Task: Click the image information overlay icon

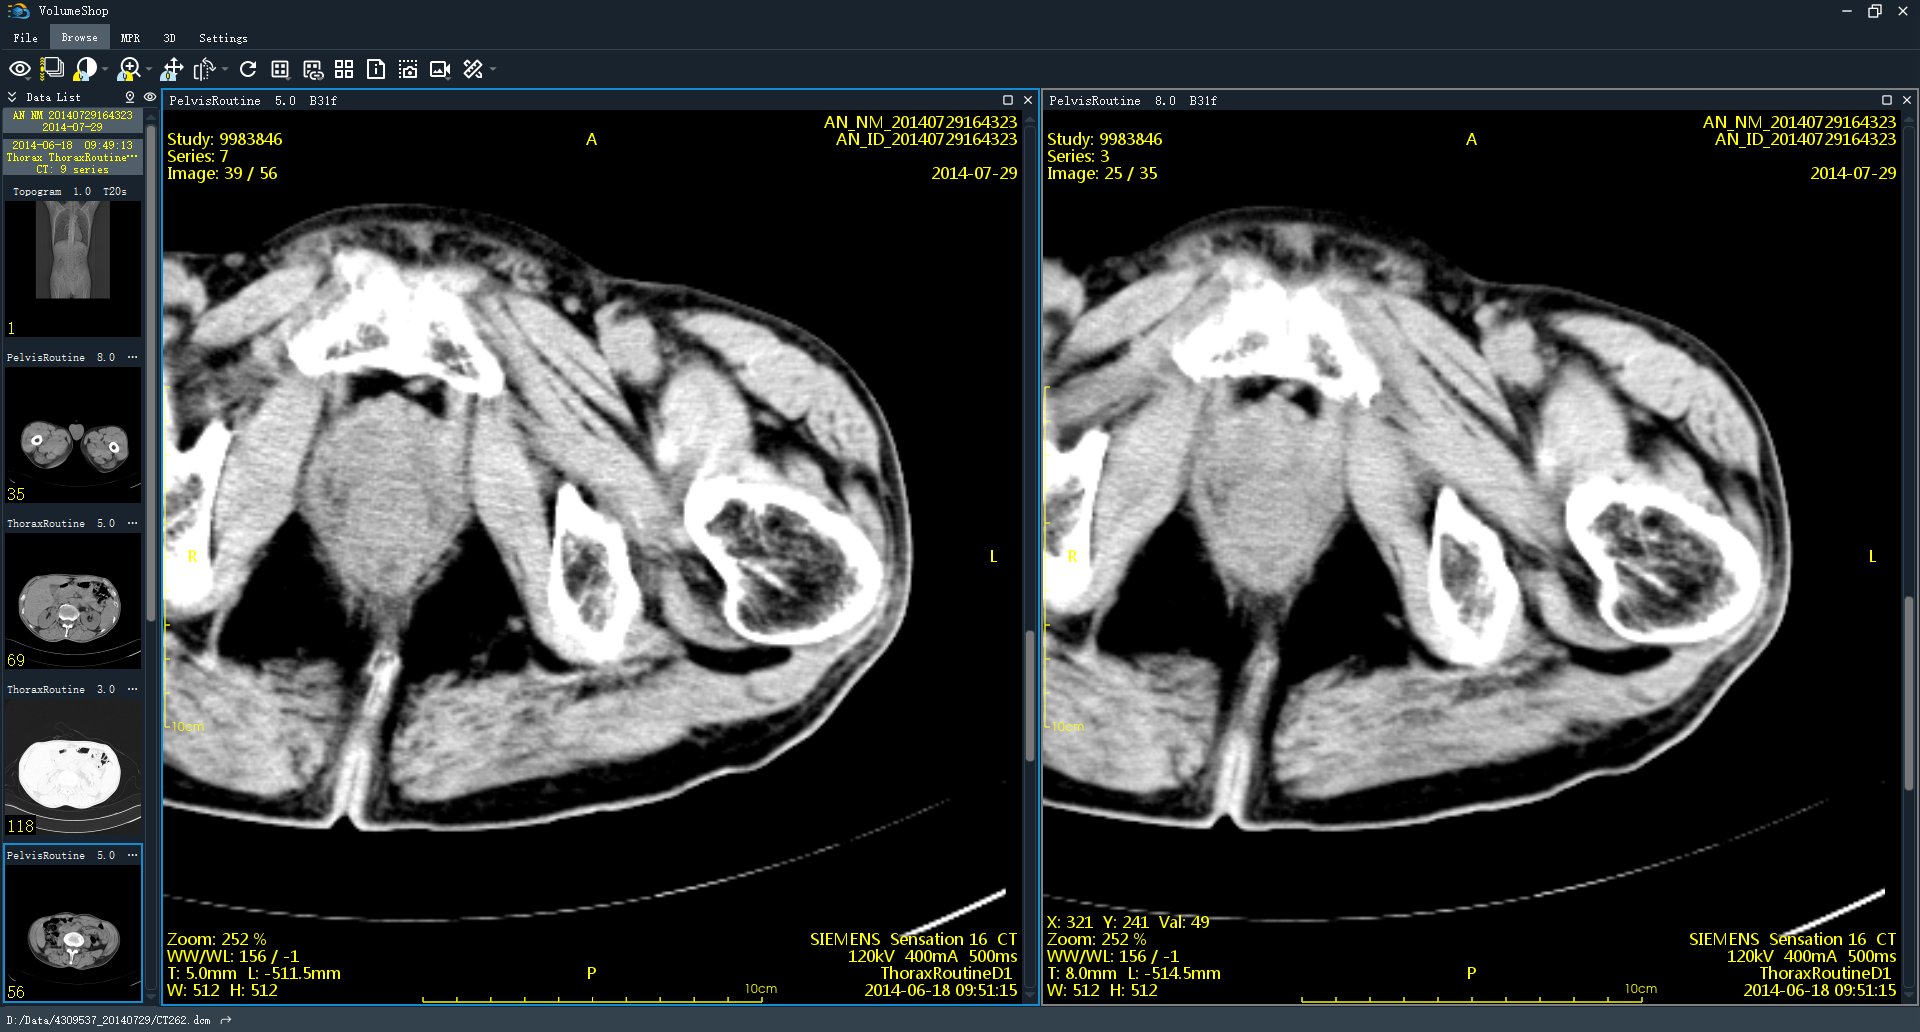Action: [376, 69]
